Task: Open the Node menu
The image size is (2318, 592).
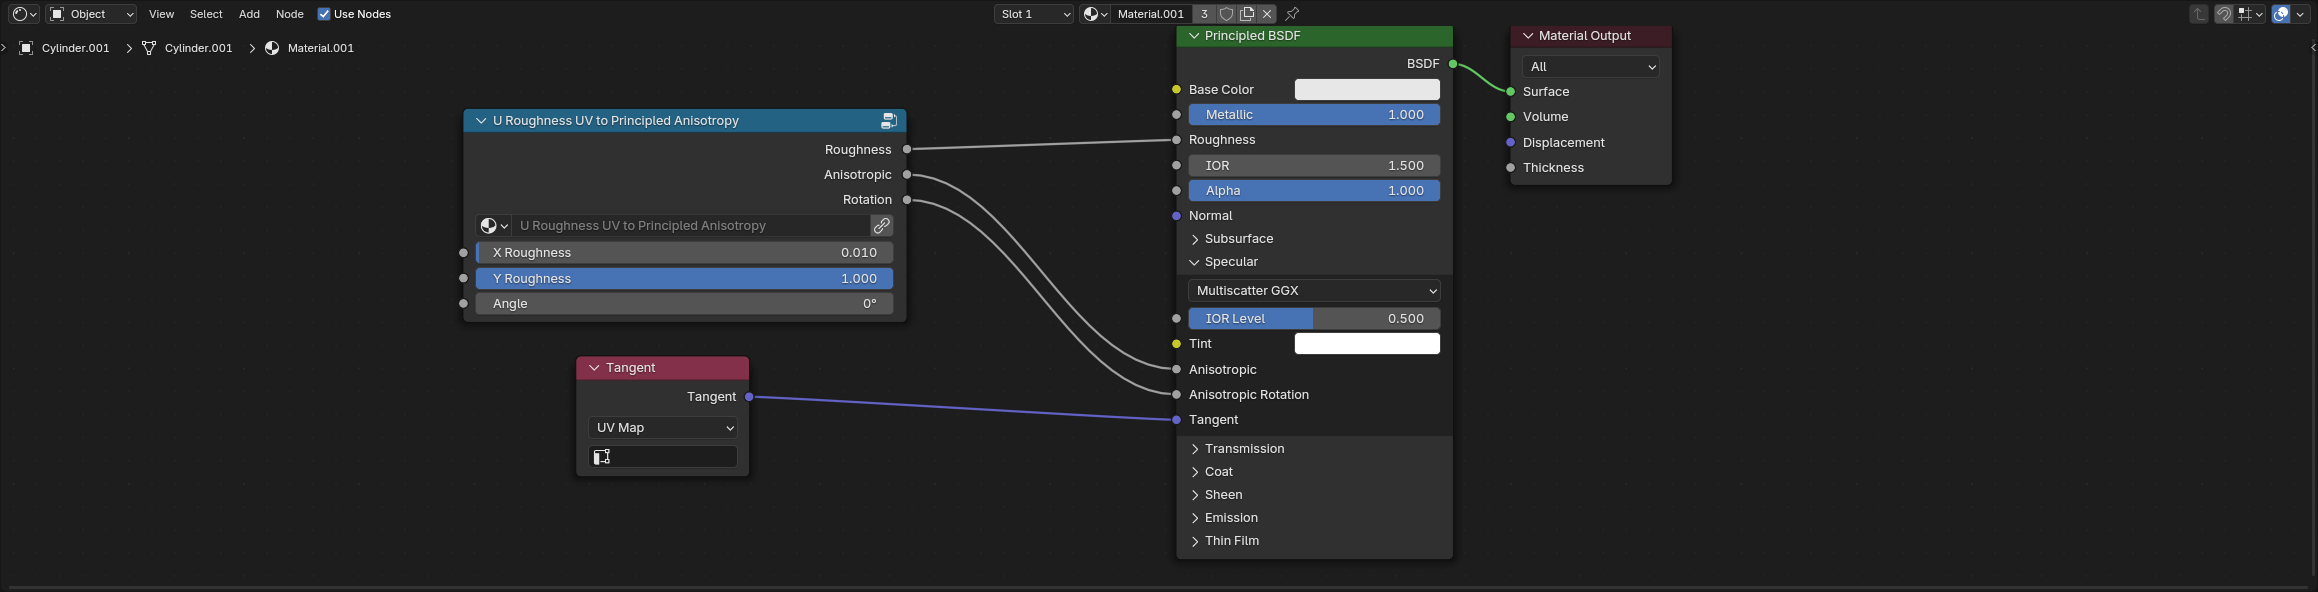Action: click(290, 14)
